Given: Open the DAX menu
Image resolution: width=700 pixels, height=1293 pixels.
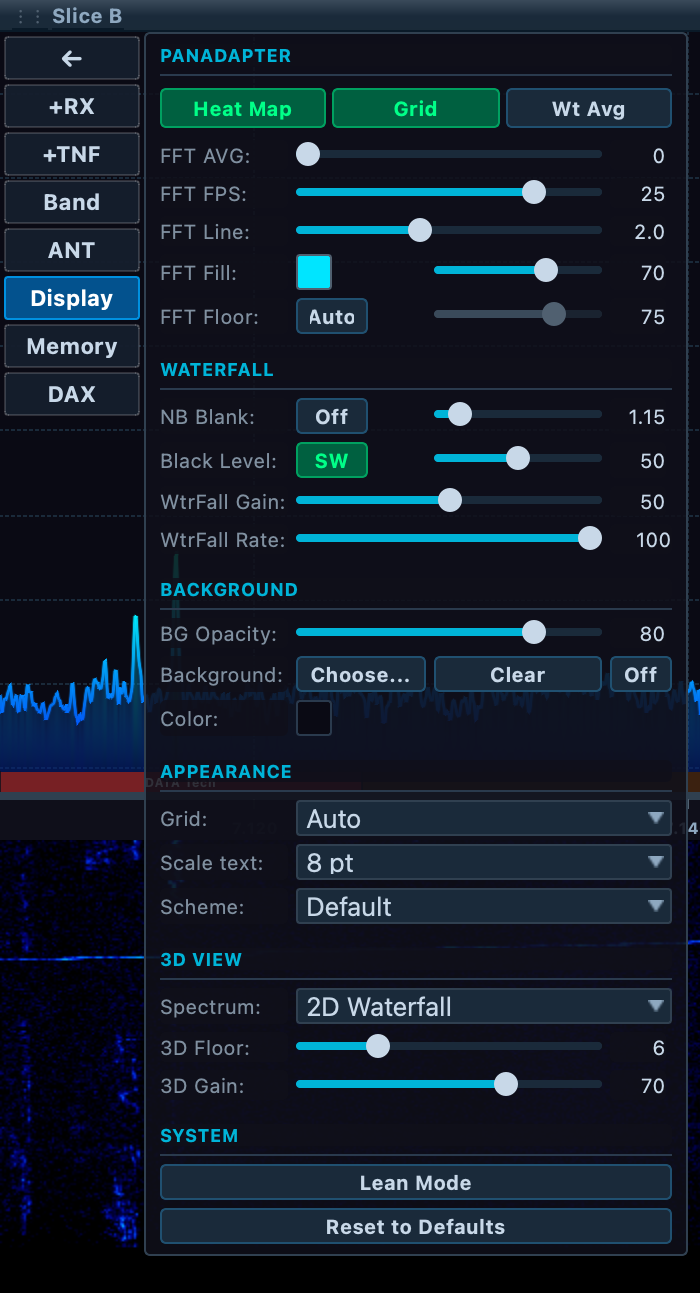Looking at the screenshot, I should (71, 394).
